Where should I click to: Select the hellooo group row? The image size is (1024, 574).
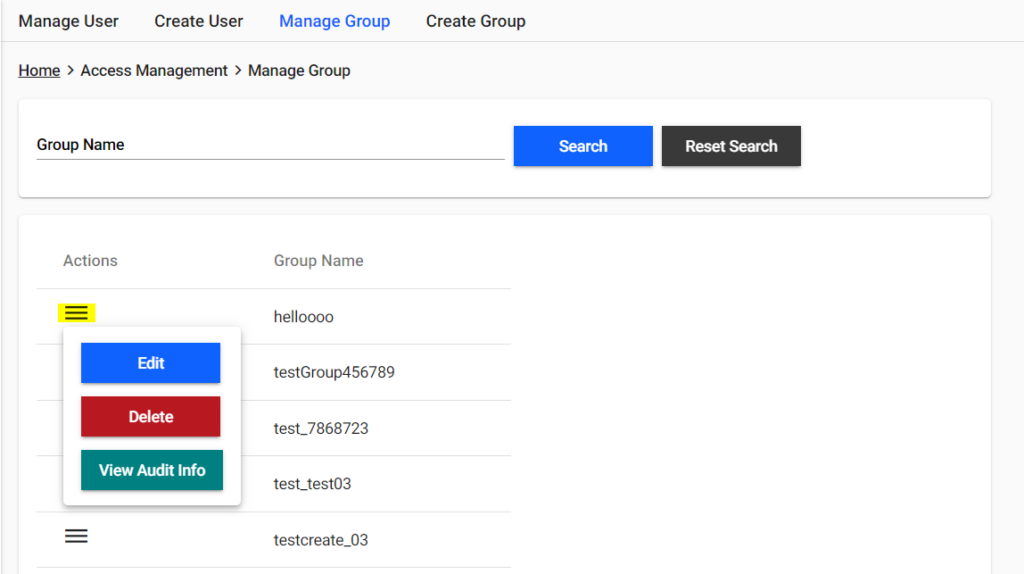click(x=303, y=317)
